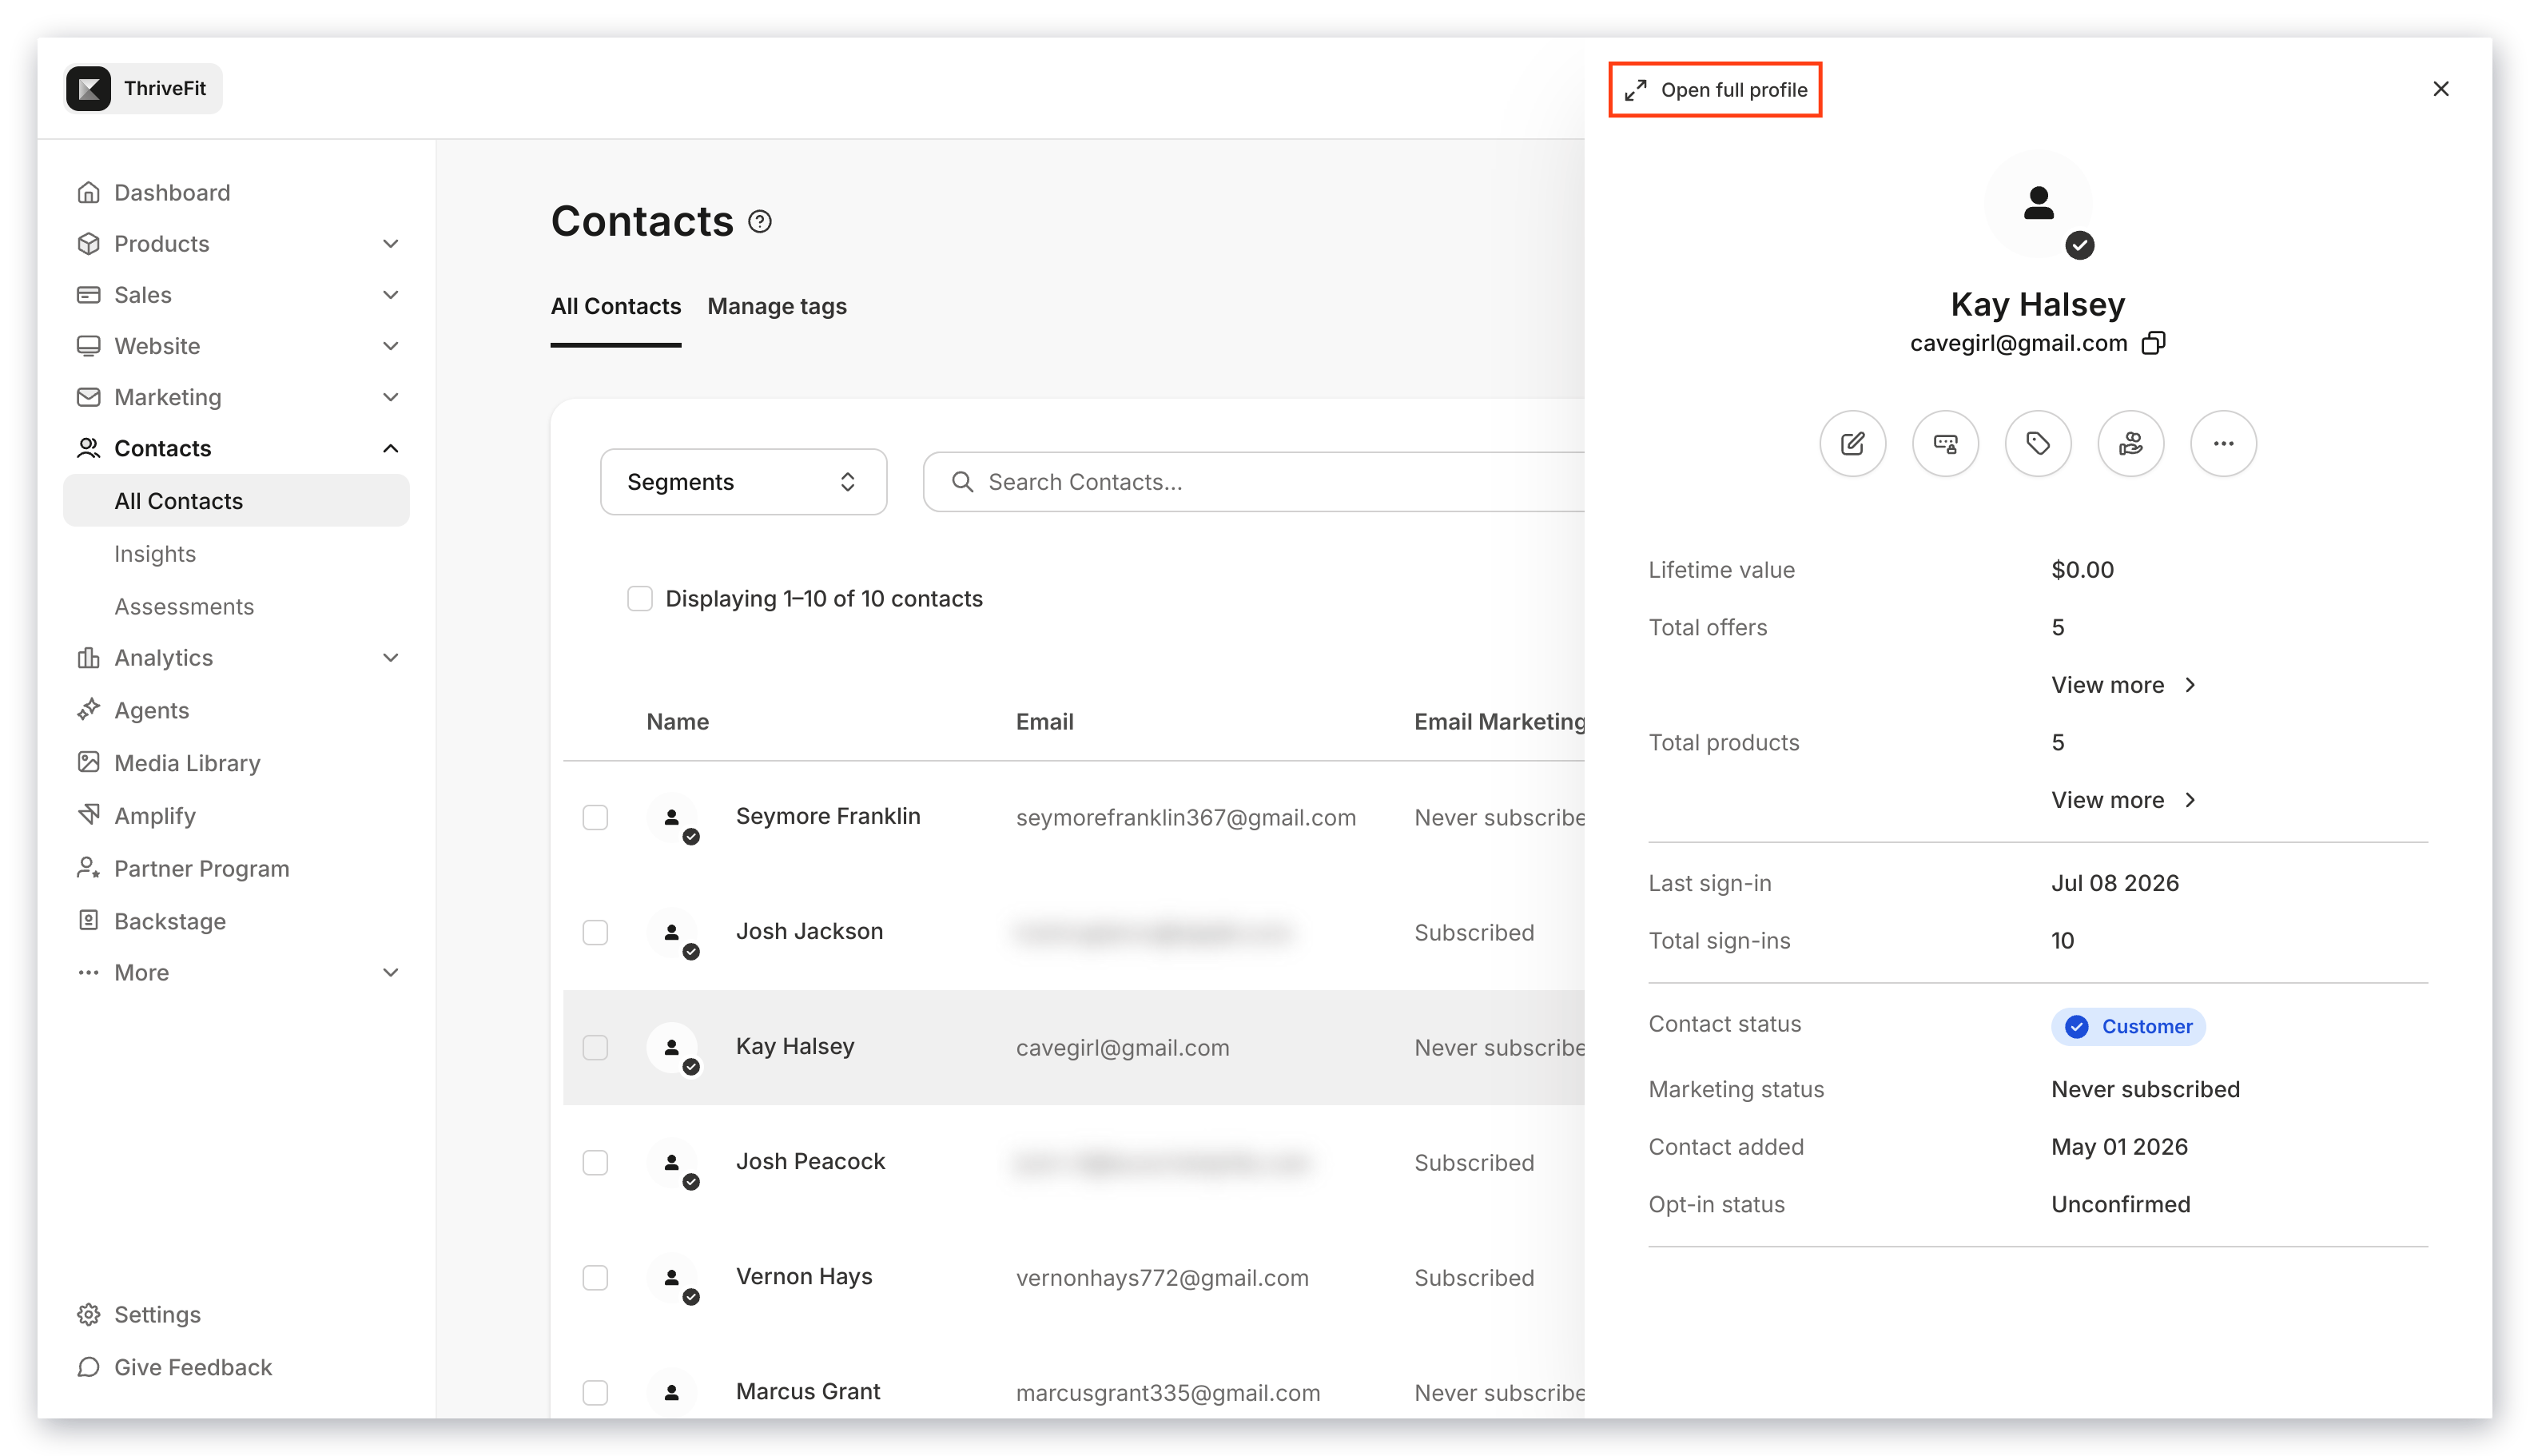This screenshot has width=2530, height=1456.
Task: Click the Search Contacts input field
Action: pos(1254,482)
